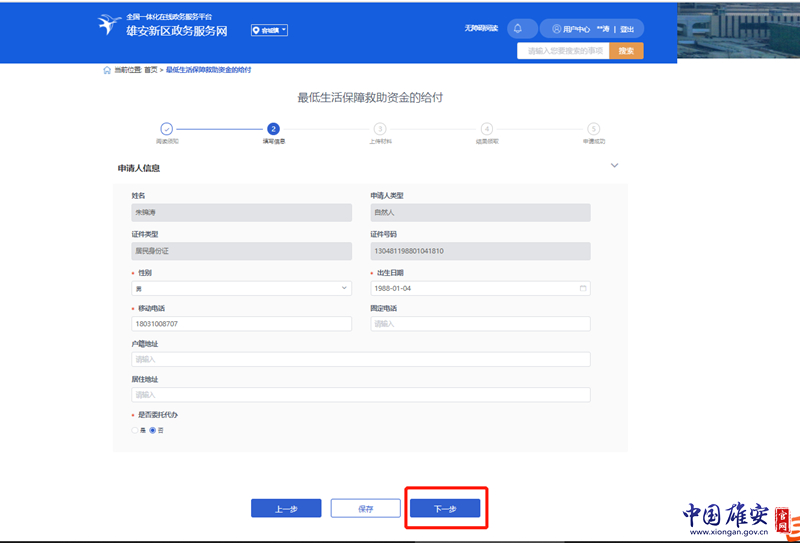
Task: Click the 下一步 button
Action: [x=445, y=508]
